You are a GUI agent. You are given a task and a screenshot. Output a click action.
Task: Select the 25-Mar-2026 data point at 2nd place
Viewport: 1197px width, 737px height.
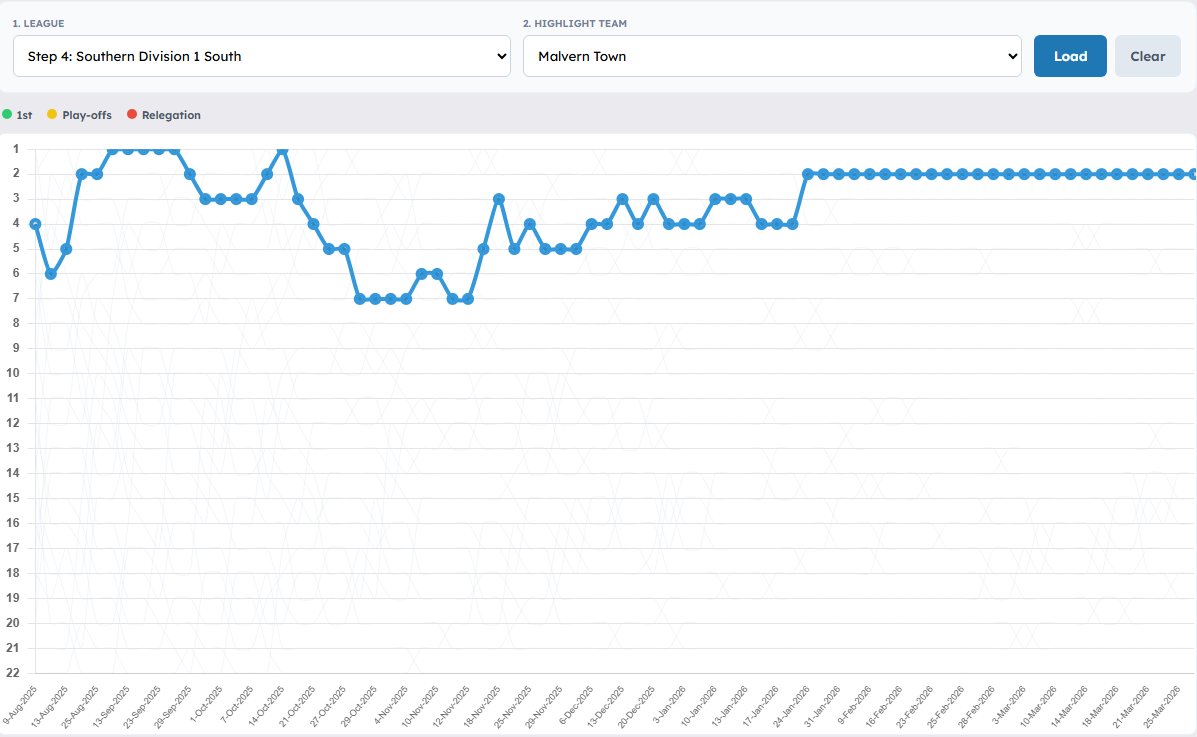[x=1179, y=174]
